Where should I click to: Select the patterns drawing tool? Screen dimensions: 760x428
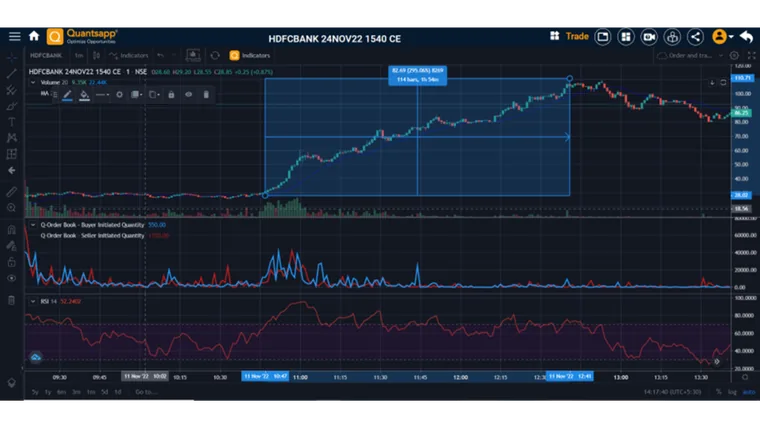pyautogui.click(x=12, y=138)
